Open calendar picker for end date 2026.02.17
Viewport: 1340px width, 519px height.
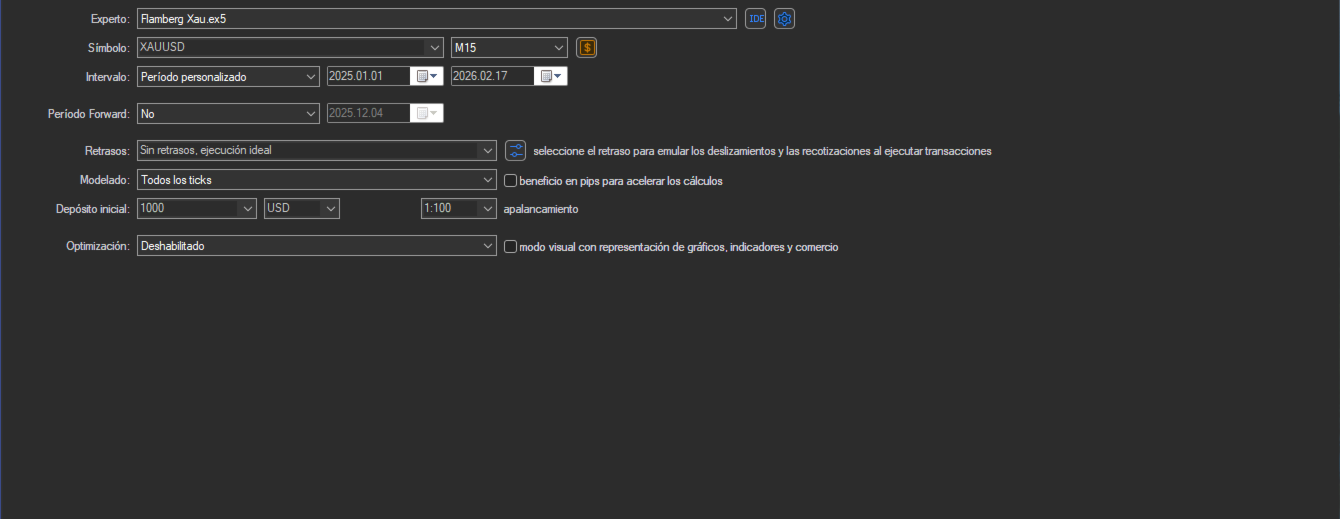coord(551,76)
